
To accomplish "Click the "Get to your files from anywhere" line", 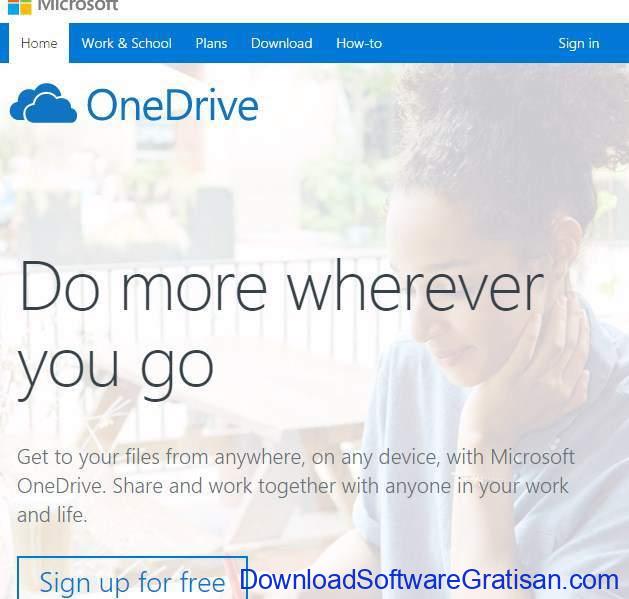I will point(296,457).
